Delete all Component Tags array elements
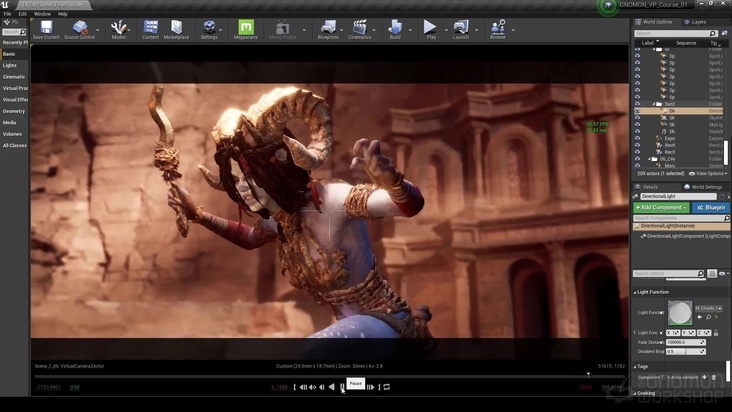Viewport: 732px width, 412px height. (x=713, y=377)
